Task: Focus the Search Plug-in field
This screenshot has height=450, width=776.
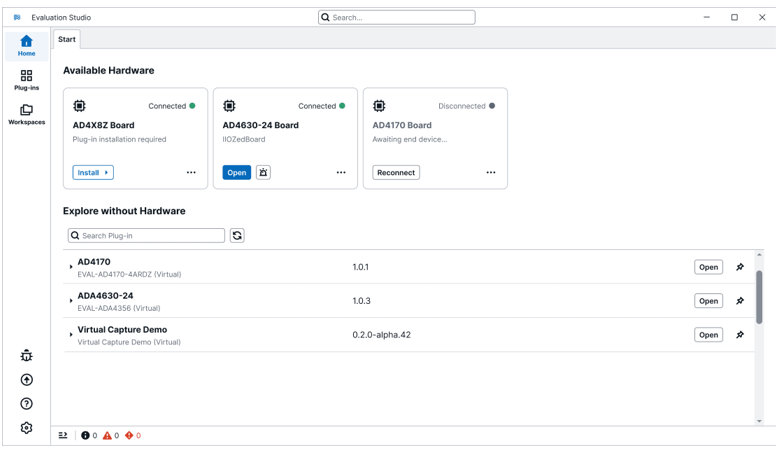Action: 146,236
